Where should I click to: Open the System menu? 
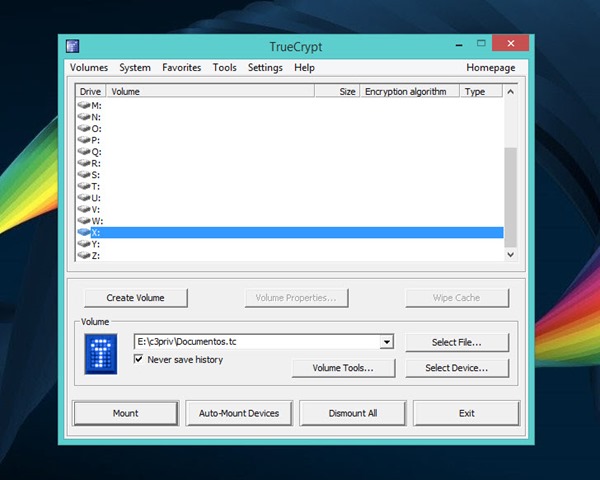135,68
